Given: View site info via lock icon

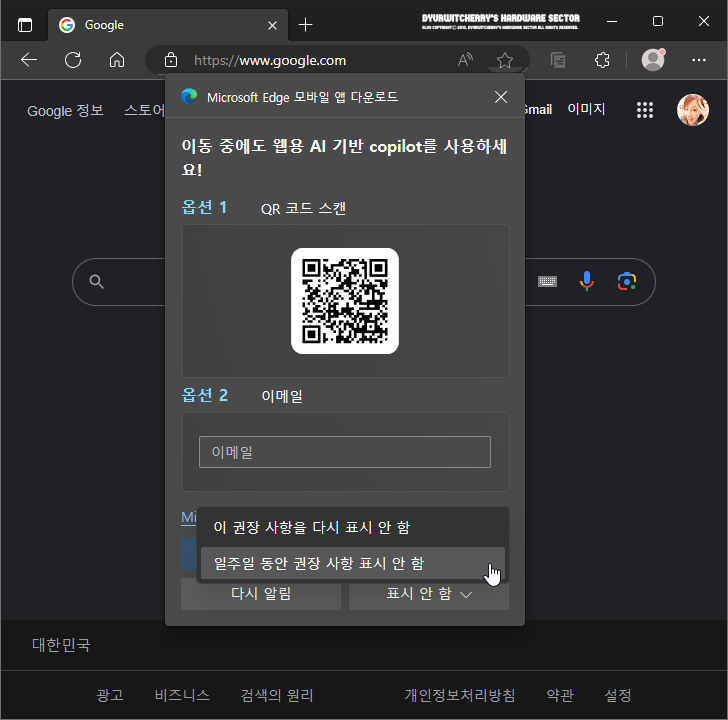Looking at the screenshot, I should 171,60.
